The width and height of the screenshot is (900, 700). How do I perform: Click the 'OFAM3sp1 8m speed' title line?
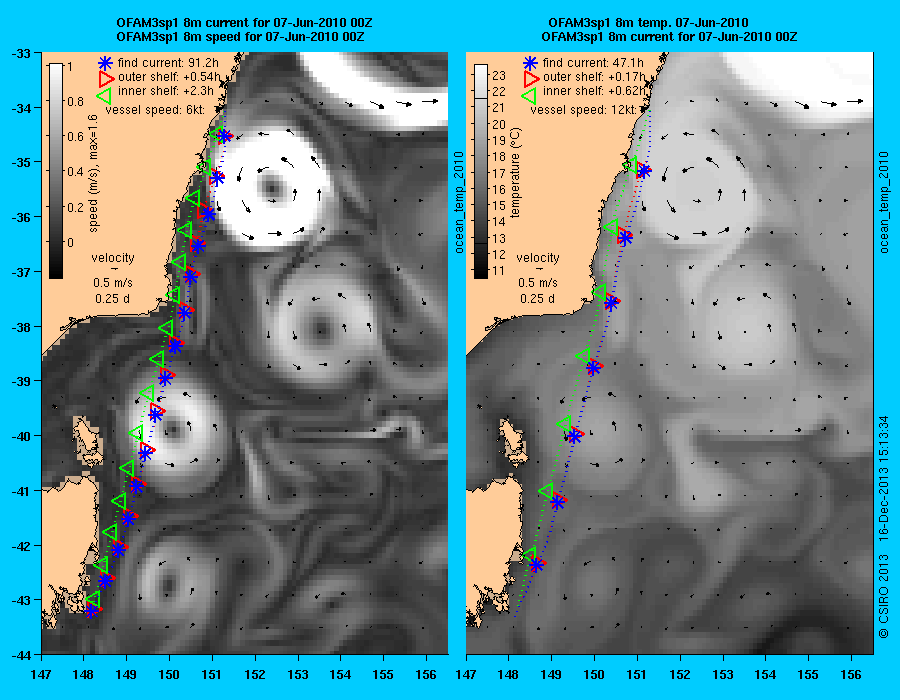240,37
